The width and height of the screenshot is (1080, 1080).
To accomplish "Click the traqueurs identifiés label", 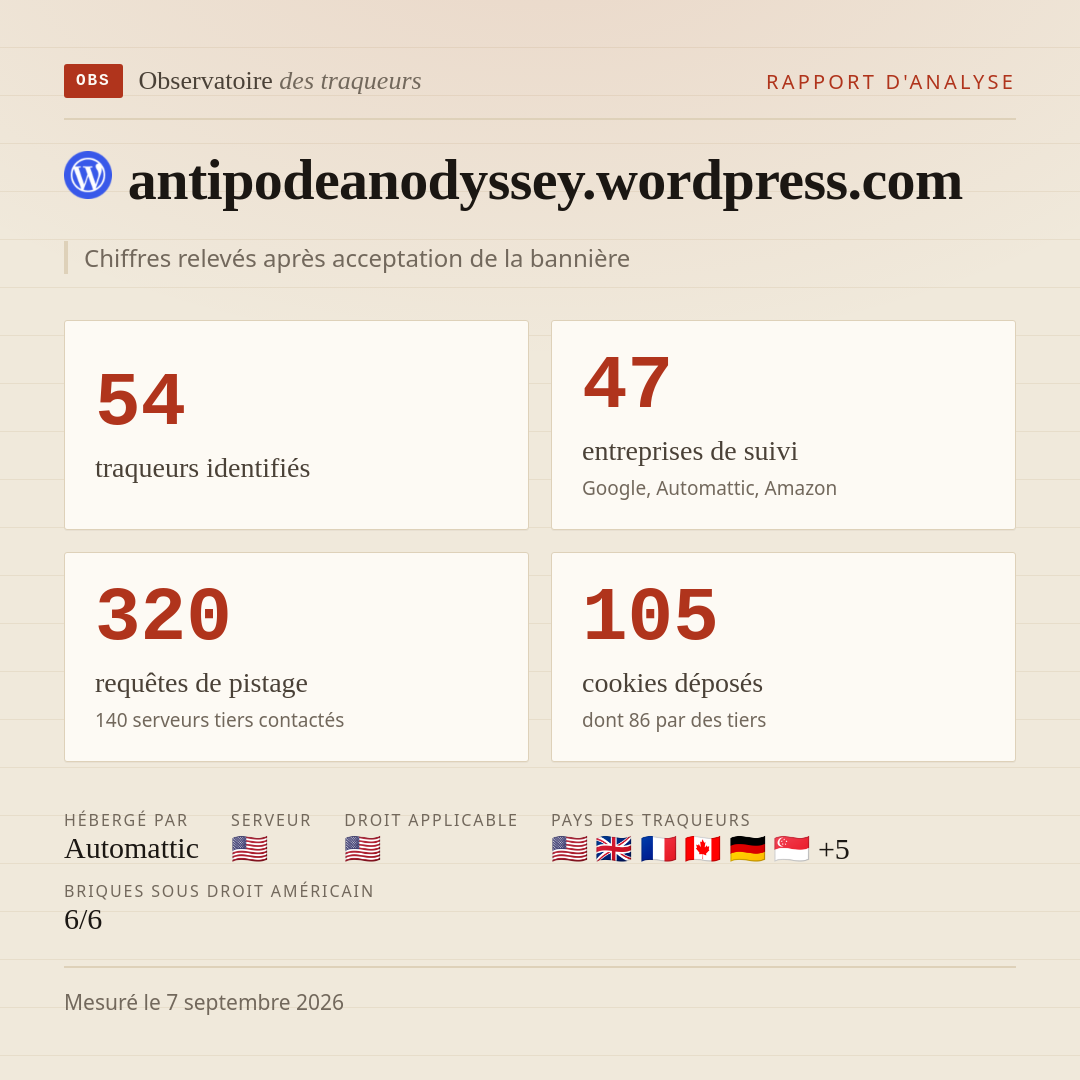I will (x=202, y=468).
